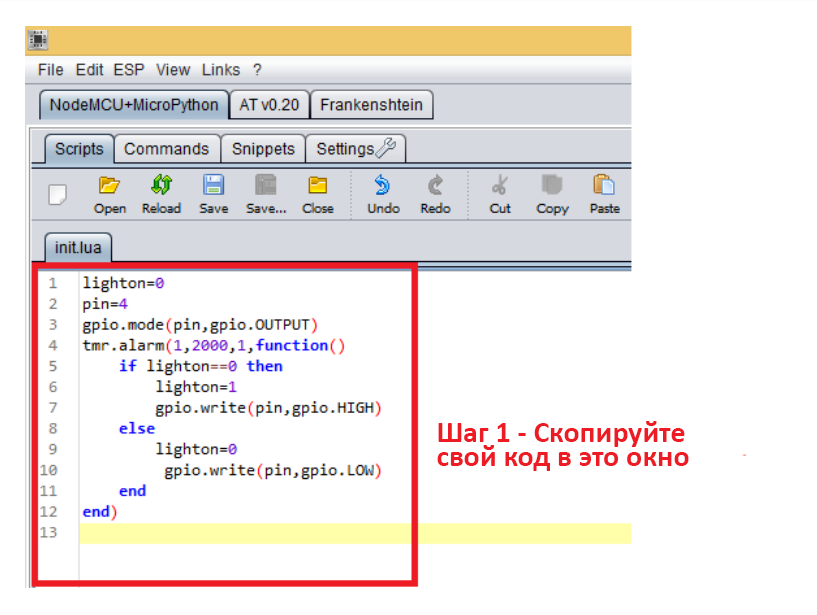Click the indented 'end' on line 11
The image size is (817, 615).
(132, 491)
